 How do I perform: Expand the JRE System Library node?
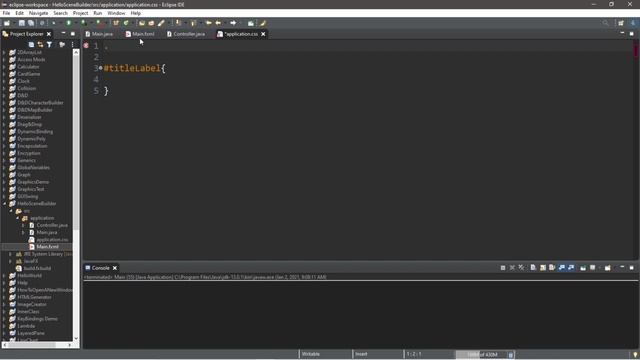[11, 254]
